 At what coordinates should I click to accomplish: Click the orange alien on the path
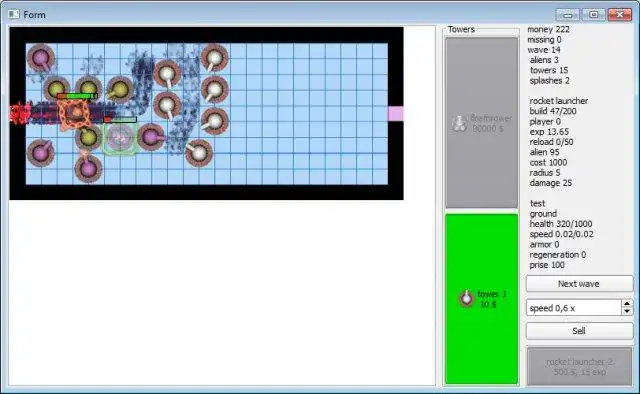[x=74, y=114]
